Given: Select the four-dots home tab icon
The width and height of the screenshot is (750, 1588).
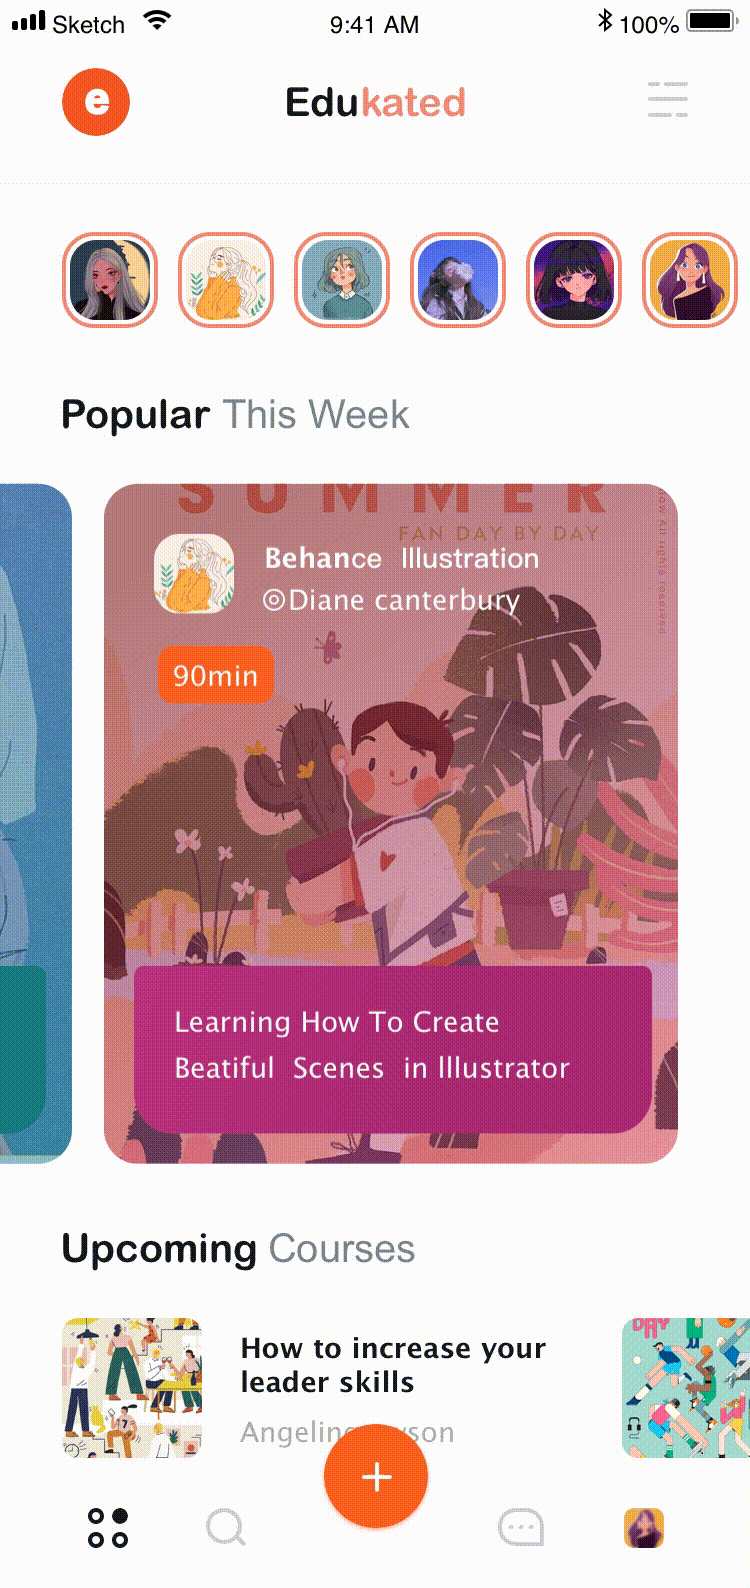Looking at the screenshot, I should click(x=108, y=1527).
